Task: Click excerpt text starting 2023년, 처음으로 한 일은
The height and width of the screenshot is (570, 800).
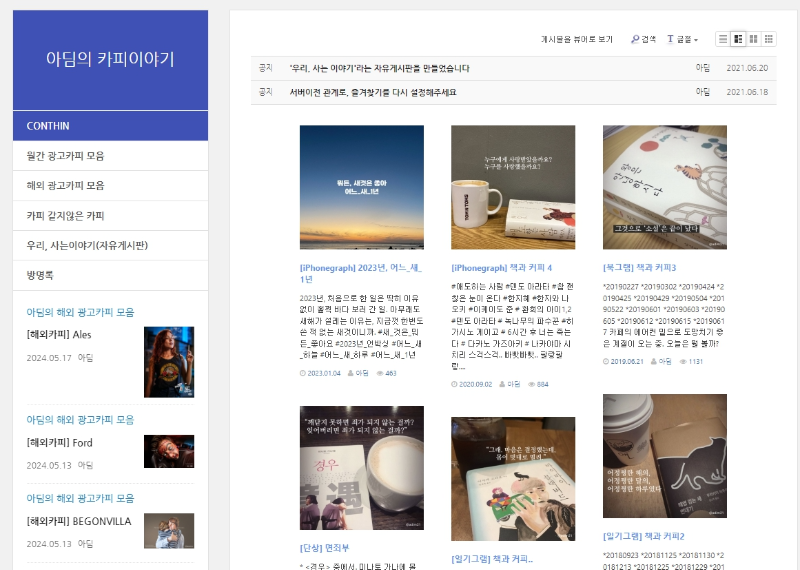Action: (361, 327)
